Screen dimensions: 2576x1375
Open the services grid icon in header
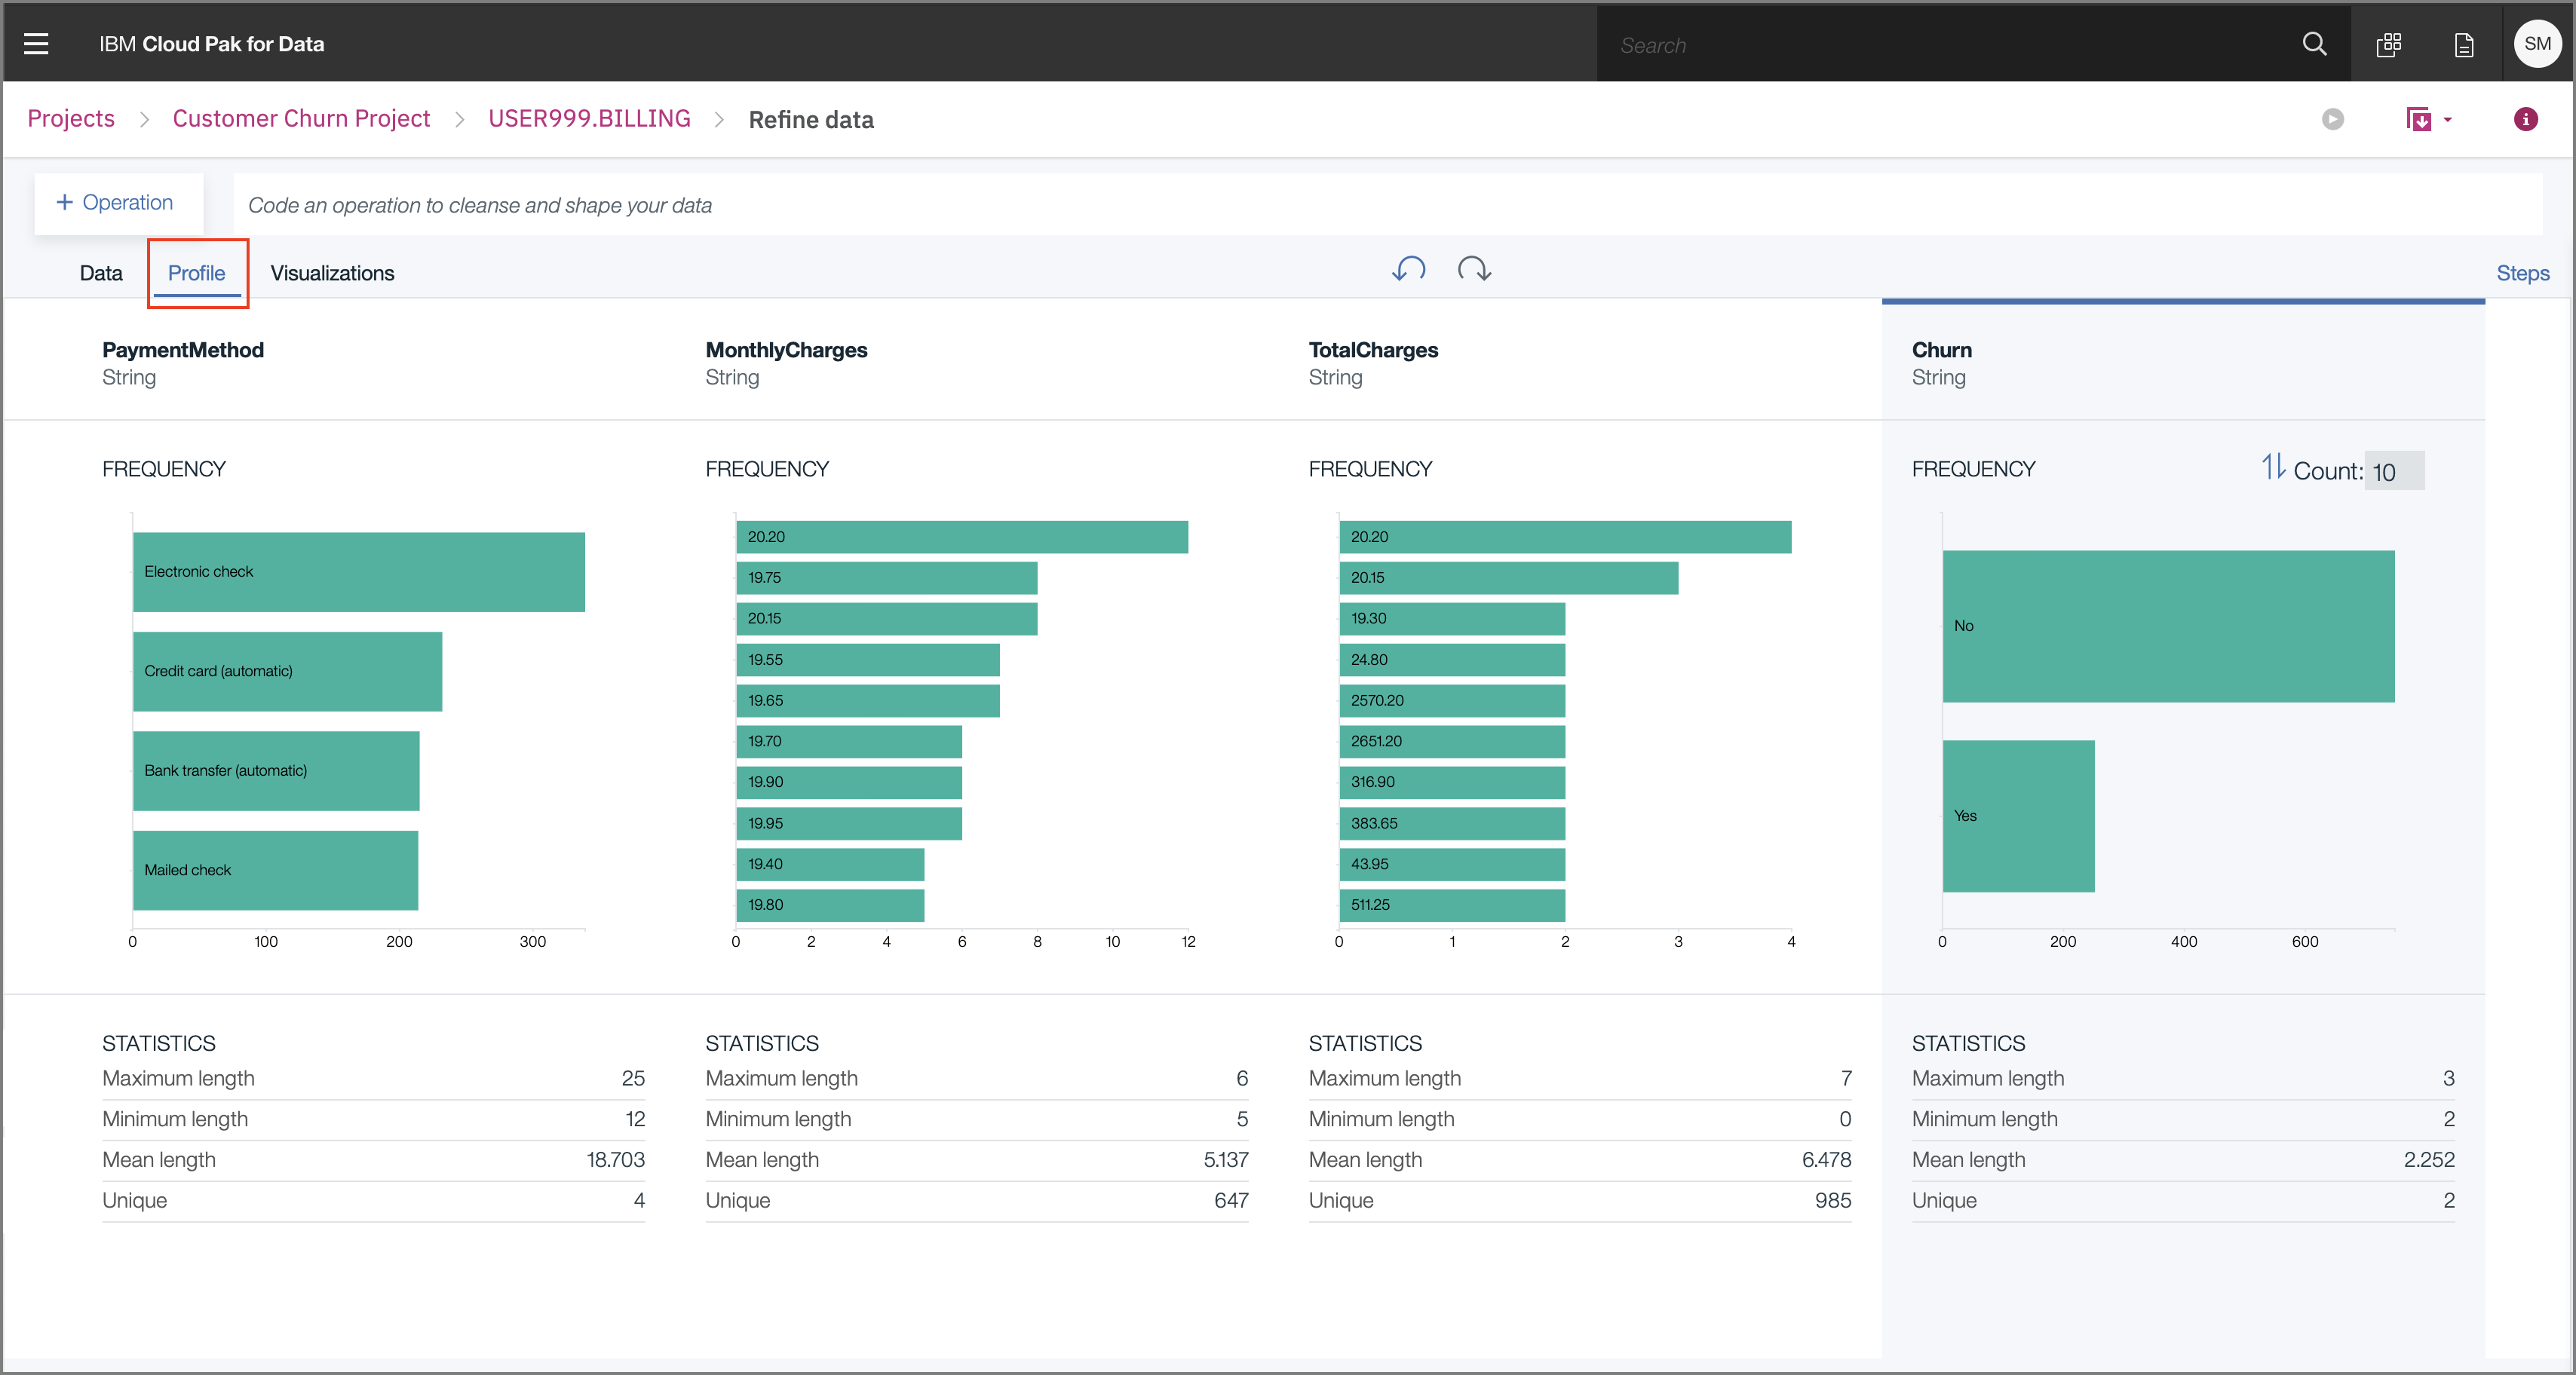pyautogui.click(x=2389, y=44)
